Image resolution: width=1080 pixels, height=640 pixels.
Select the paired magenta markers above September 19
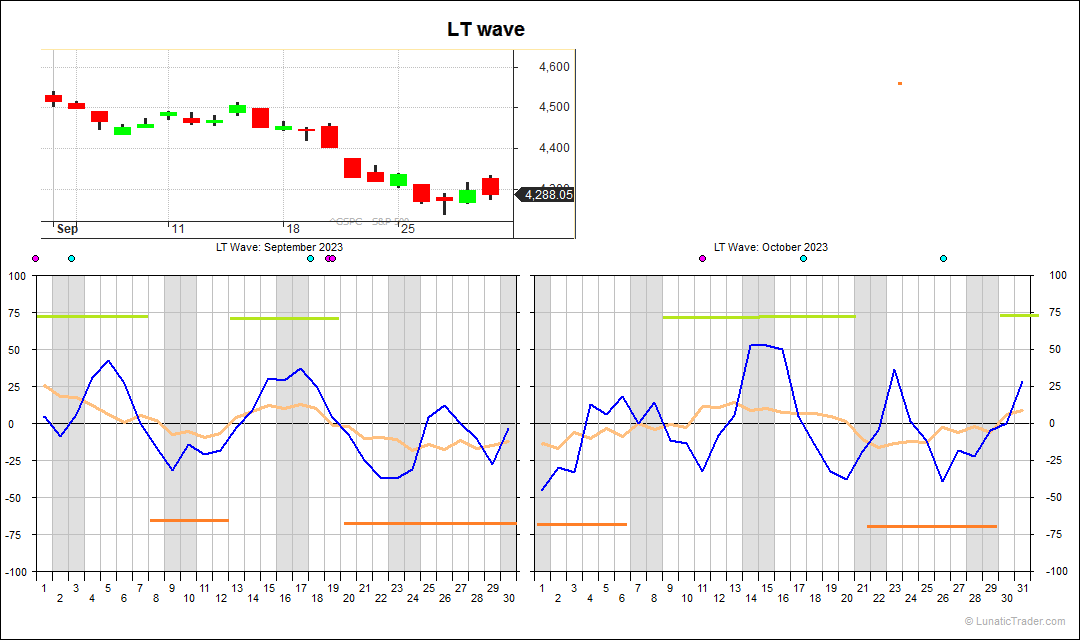(328, 257)
